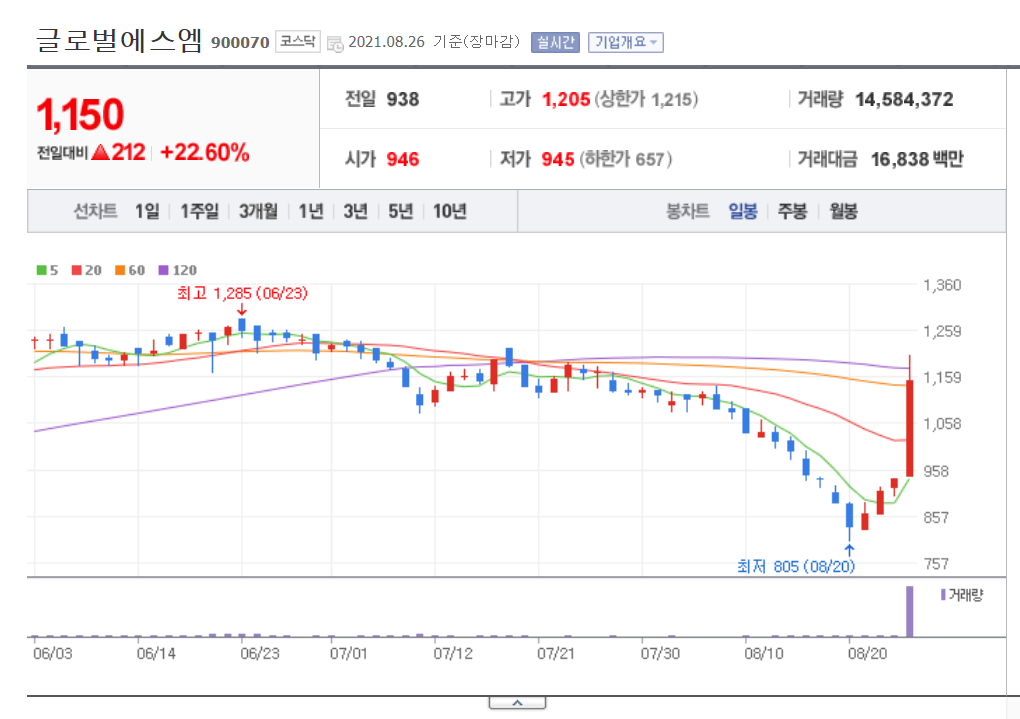Select the 1년 line chart period
The image size is (1020, 719).
point(311,211)
